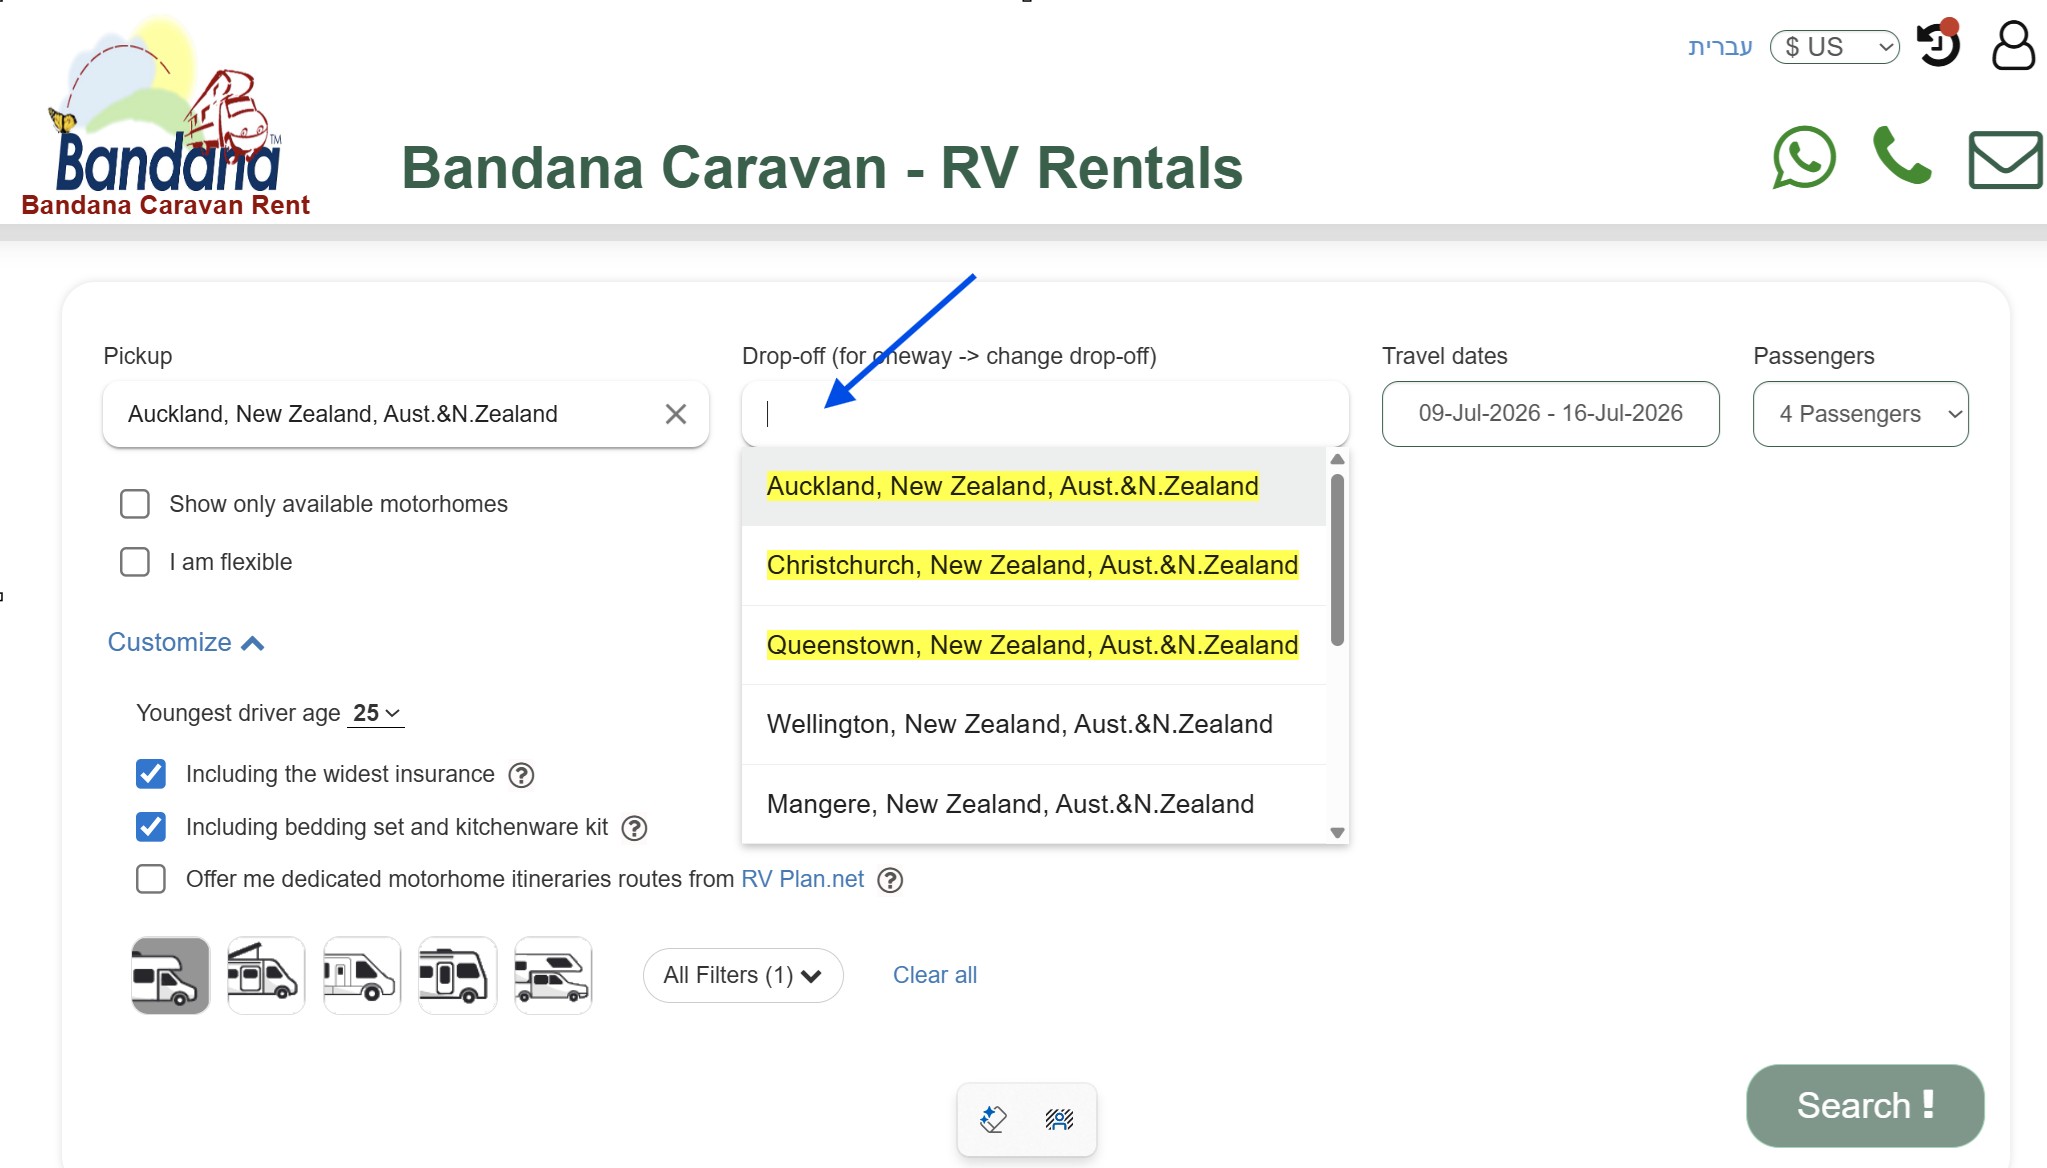
Task: Check the 'I am flexible' option
Action: tap(134, 561)
